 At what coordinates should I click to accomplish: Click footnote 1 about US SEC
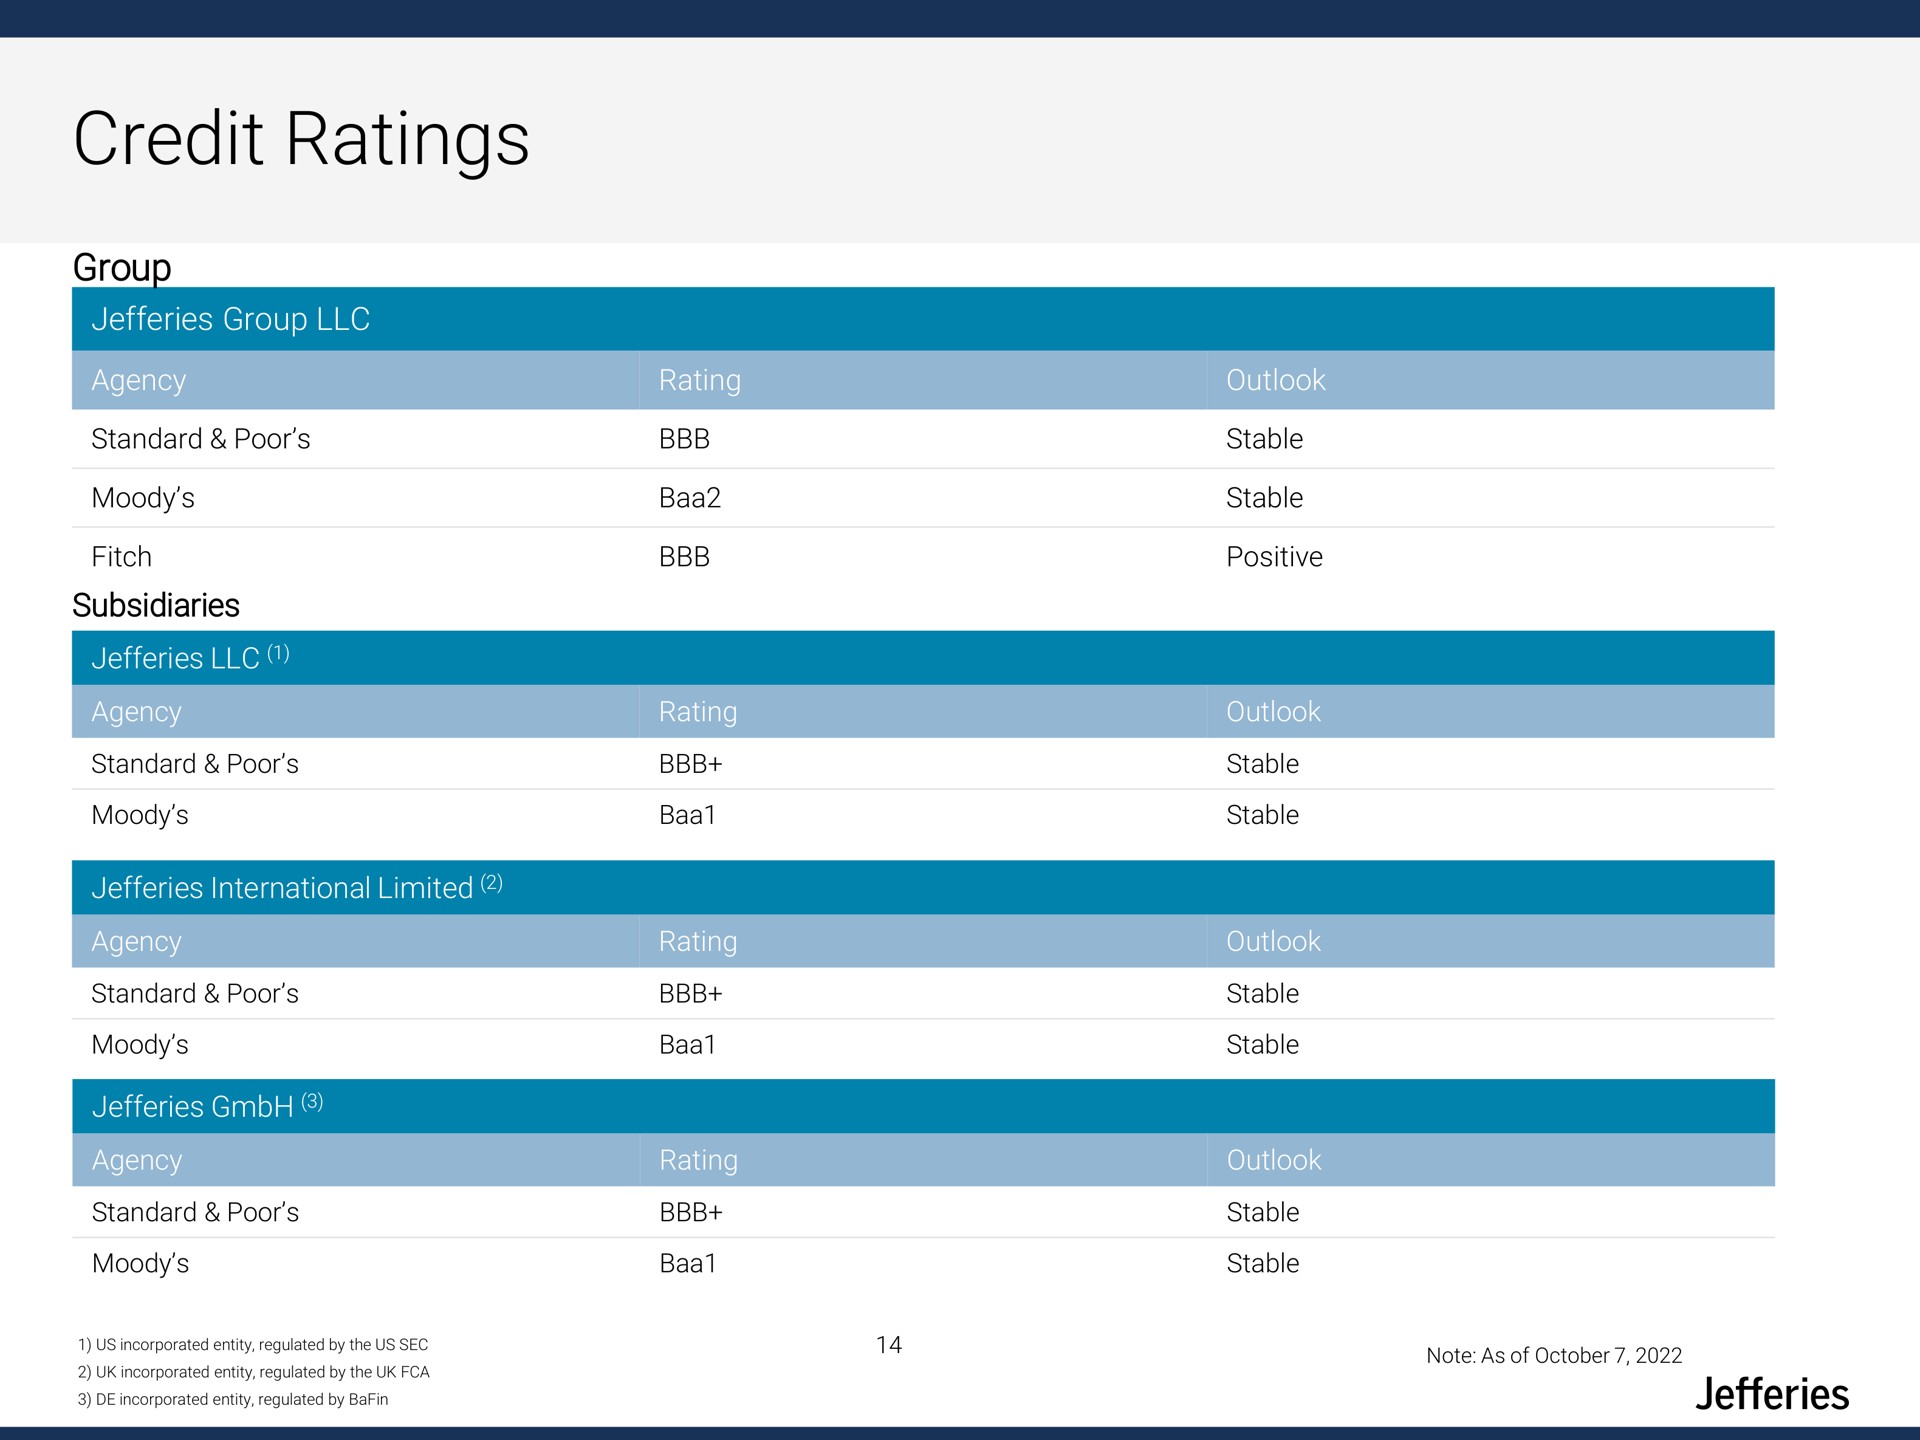click(253, 1345)
